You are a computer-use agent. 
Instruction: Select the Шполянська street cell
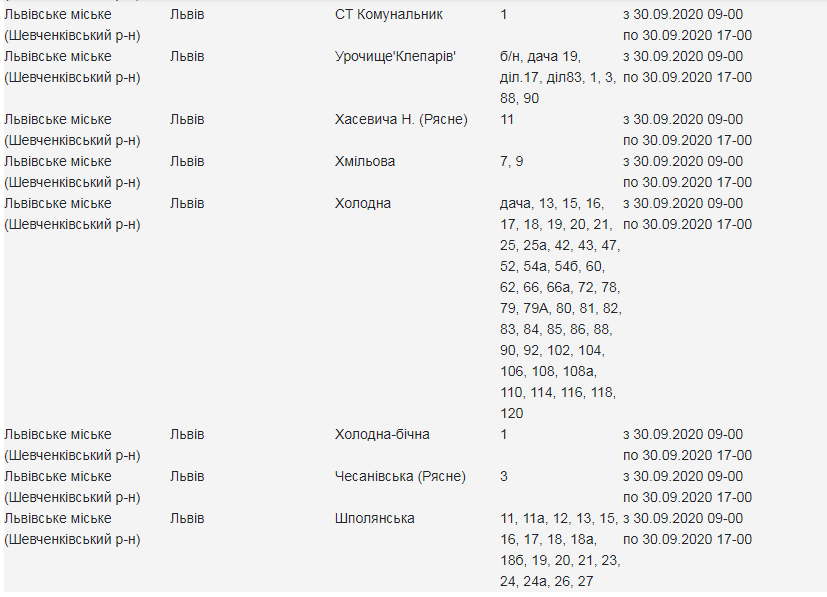[374, 518]
